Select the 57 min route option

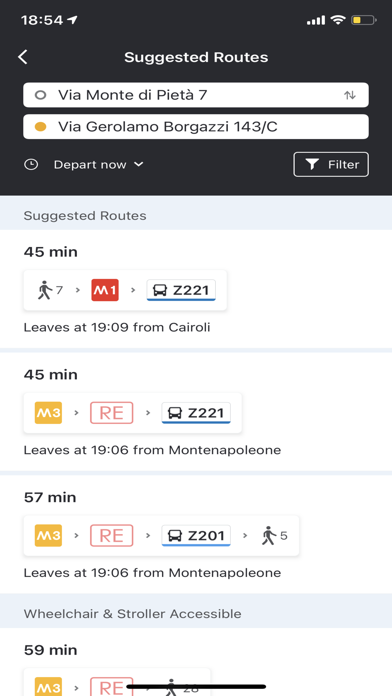(x=196, y=534)
